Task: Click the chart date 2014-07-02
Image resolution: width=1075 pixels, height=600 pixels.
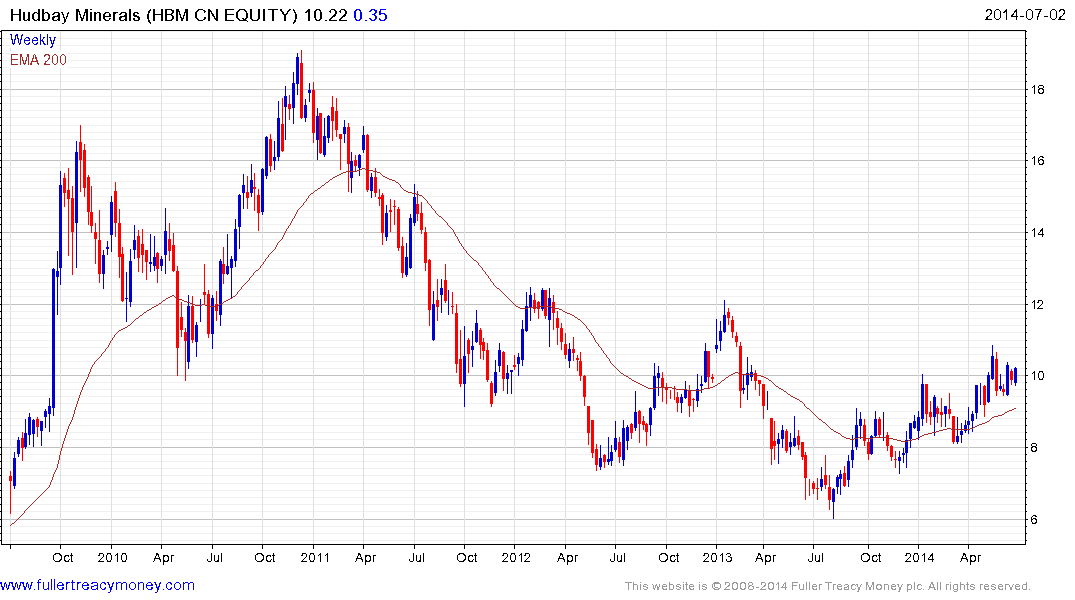Action: pyautogui.click(x=1024, y=14)
